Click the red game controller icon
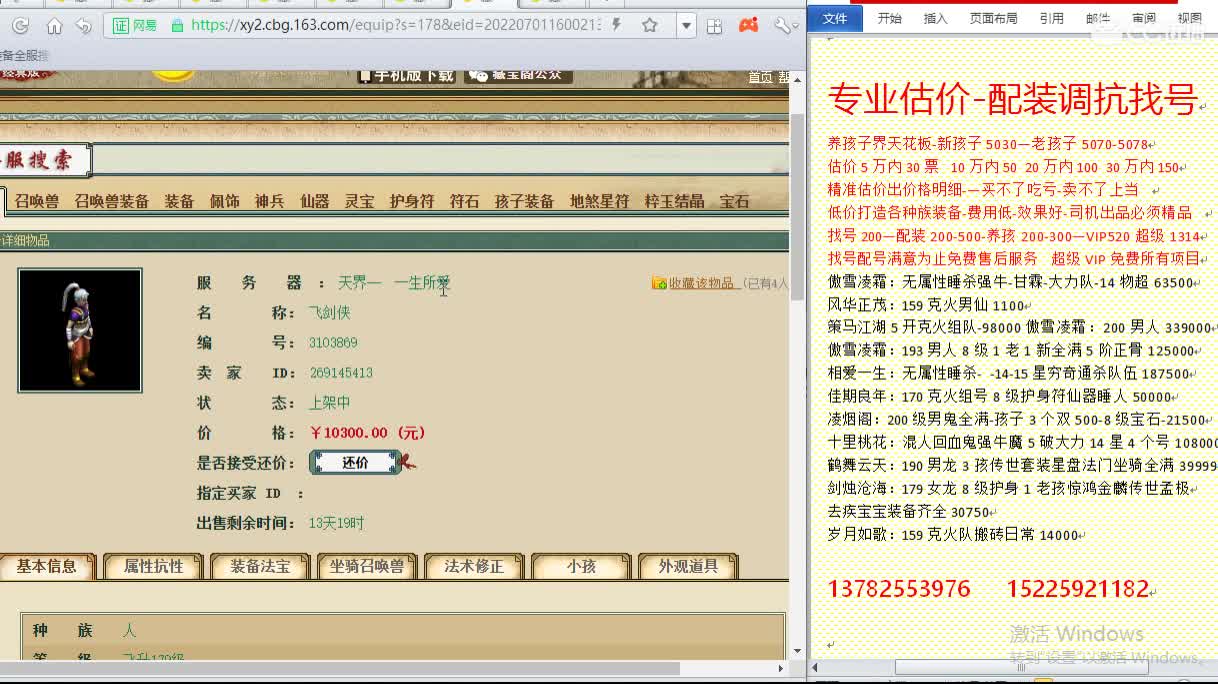The width and height of the screenshot is (1218, 684). point(748,26)
